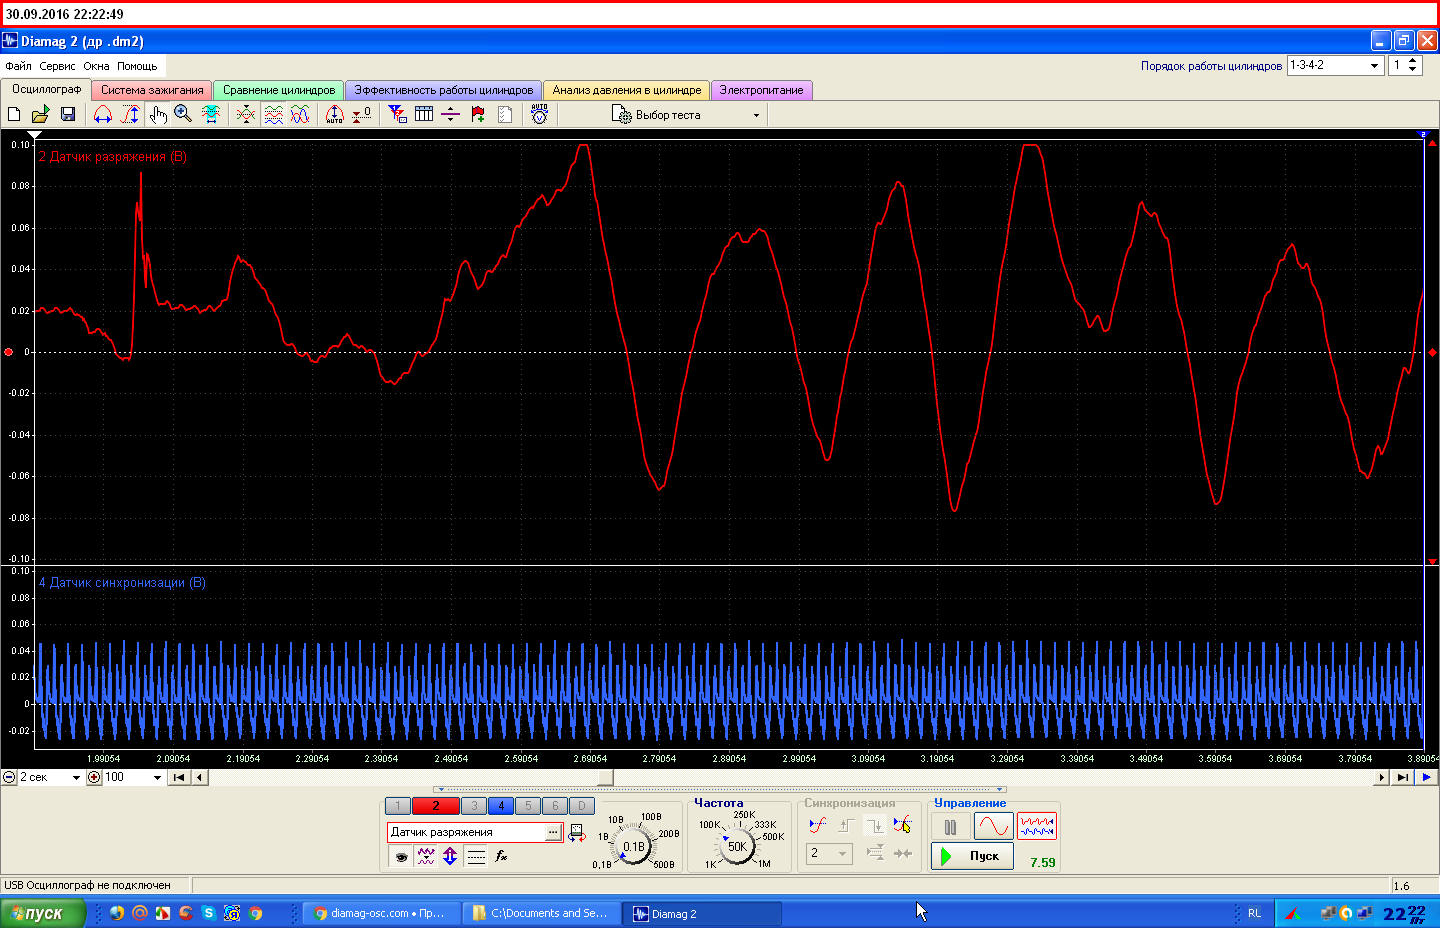The height and width of the screenshot is (928, 1440).
Task: Click the red-blue sine waves icon
Action: pyautogui.click(x=300, y=114)
